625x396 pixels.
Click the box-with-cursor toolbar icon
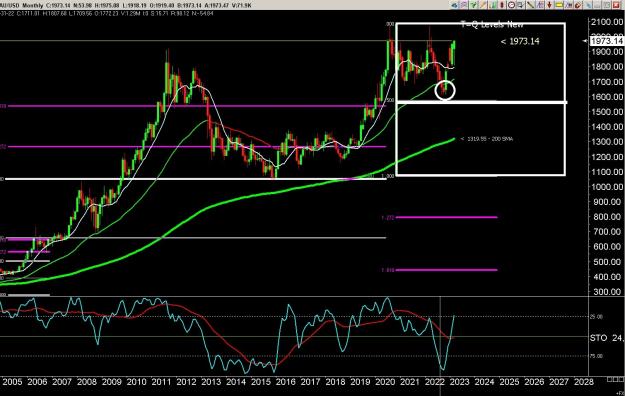(x=521, y=5)
